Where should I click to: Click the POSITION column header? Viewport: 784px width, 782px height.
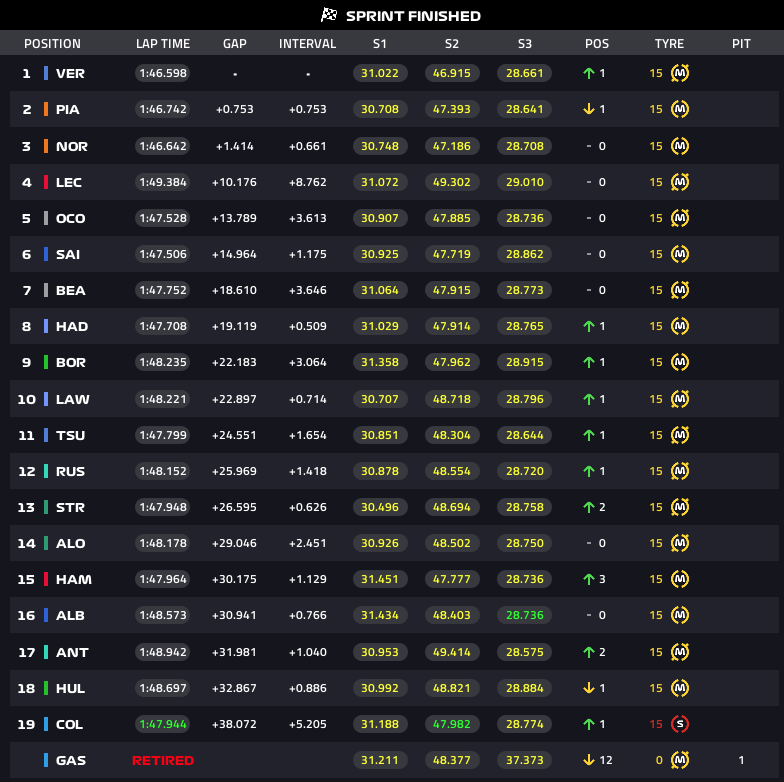pos(52,44)
